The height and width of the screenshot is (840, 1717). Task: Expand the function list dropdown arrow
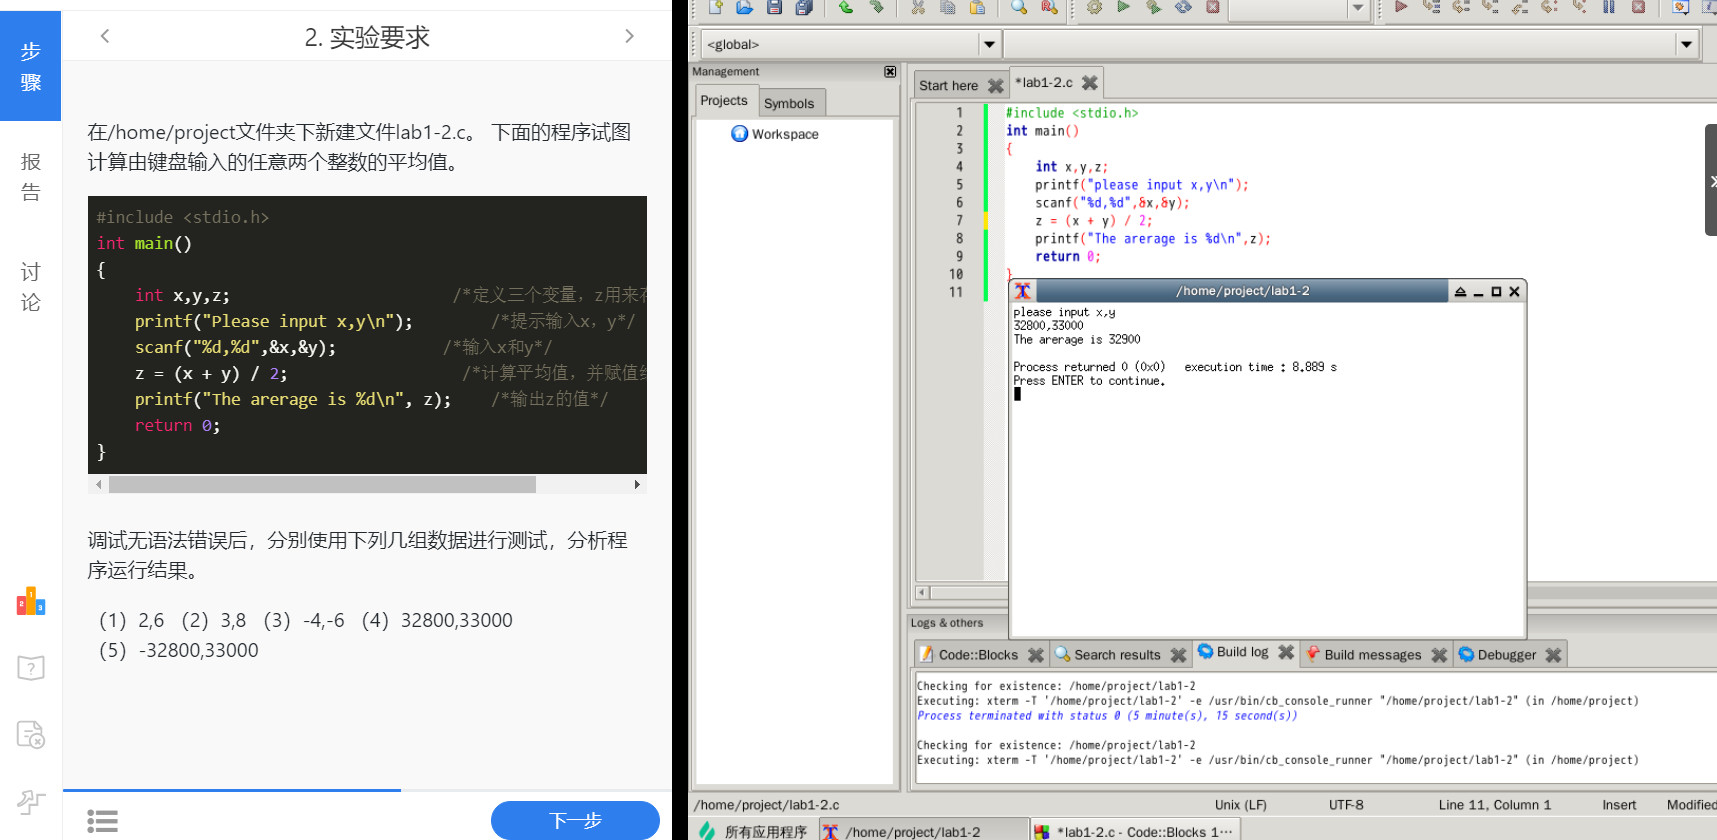(x=1686, y=44)
